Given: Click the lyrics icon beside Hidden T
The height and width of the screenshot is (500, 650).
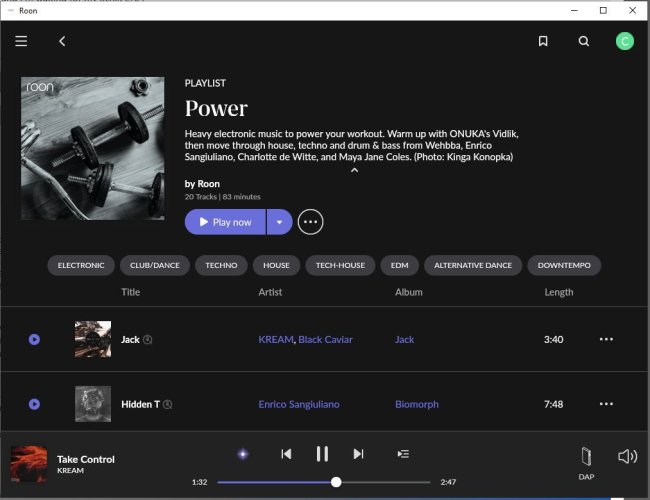Looking at the screenshot, I should (167, 404).
